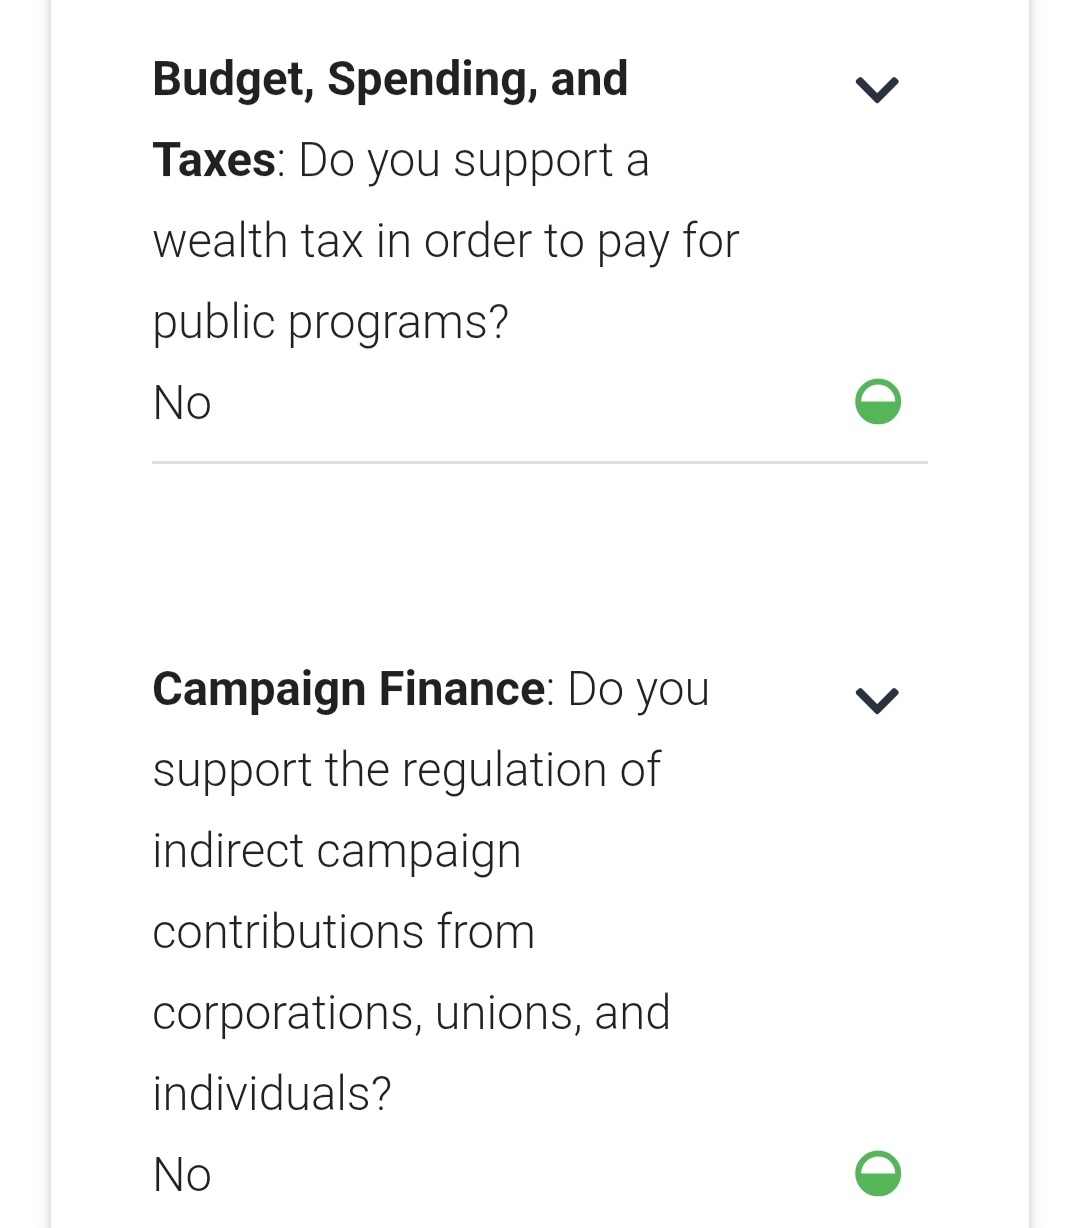This screenshot has width=1080, height=1228.
Task: Click the divider line below the wealth tax answer
Action: tap(540, 462)
